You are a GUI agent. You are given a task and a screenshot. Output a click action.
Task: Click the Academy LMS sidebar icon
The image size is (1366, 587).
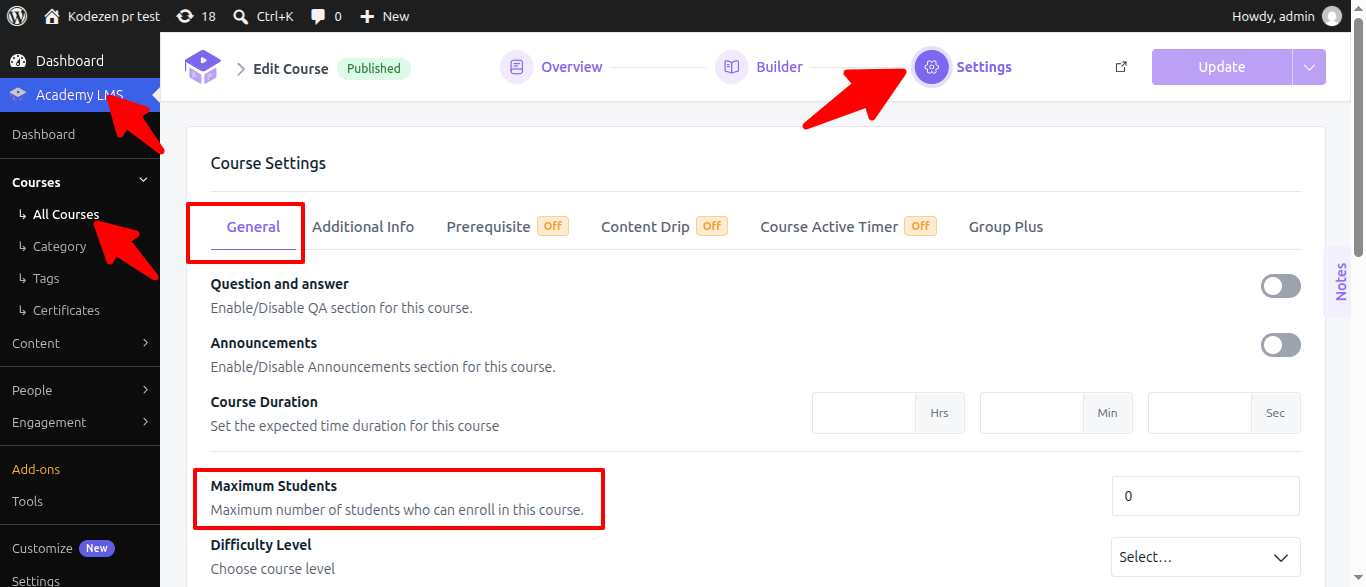click(18, 95)
